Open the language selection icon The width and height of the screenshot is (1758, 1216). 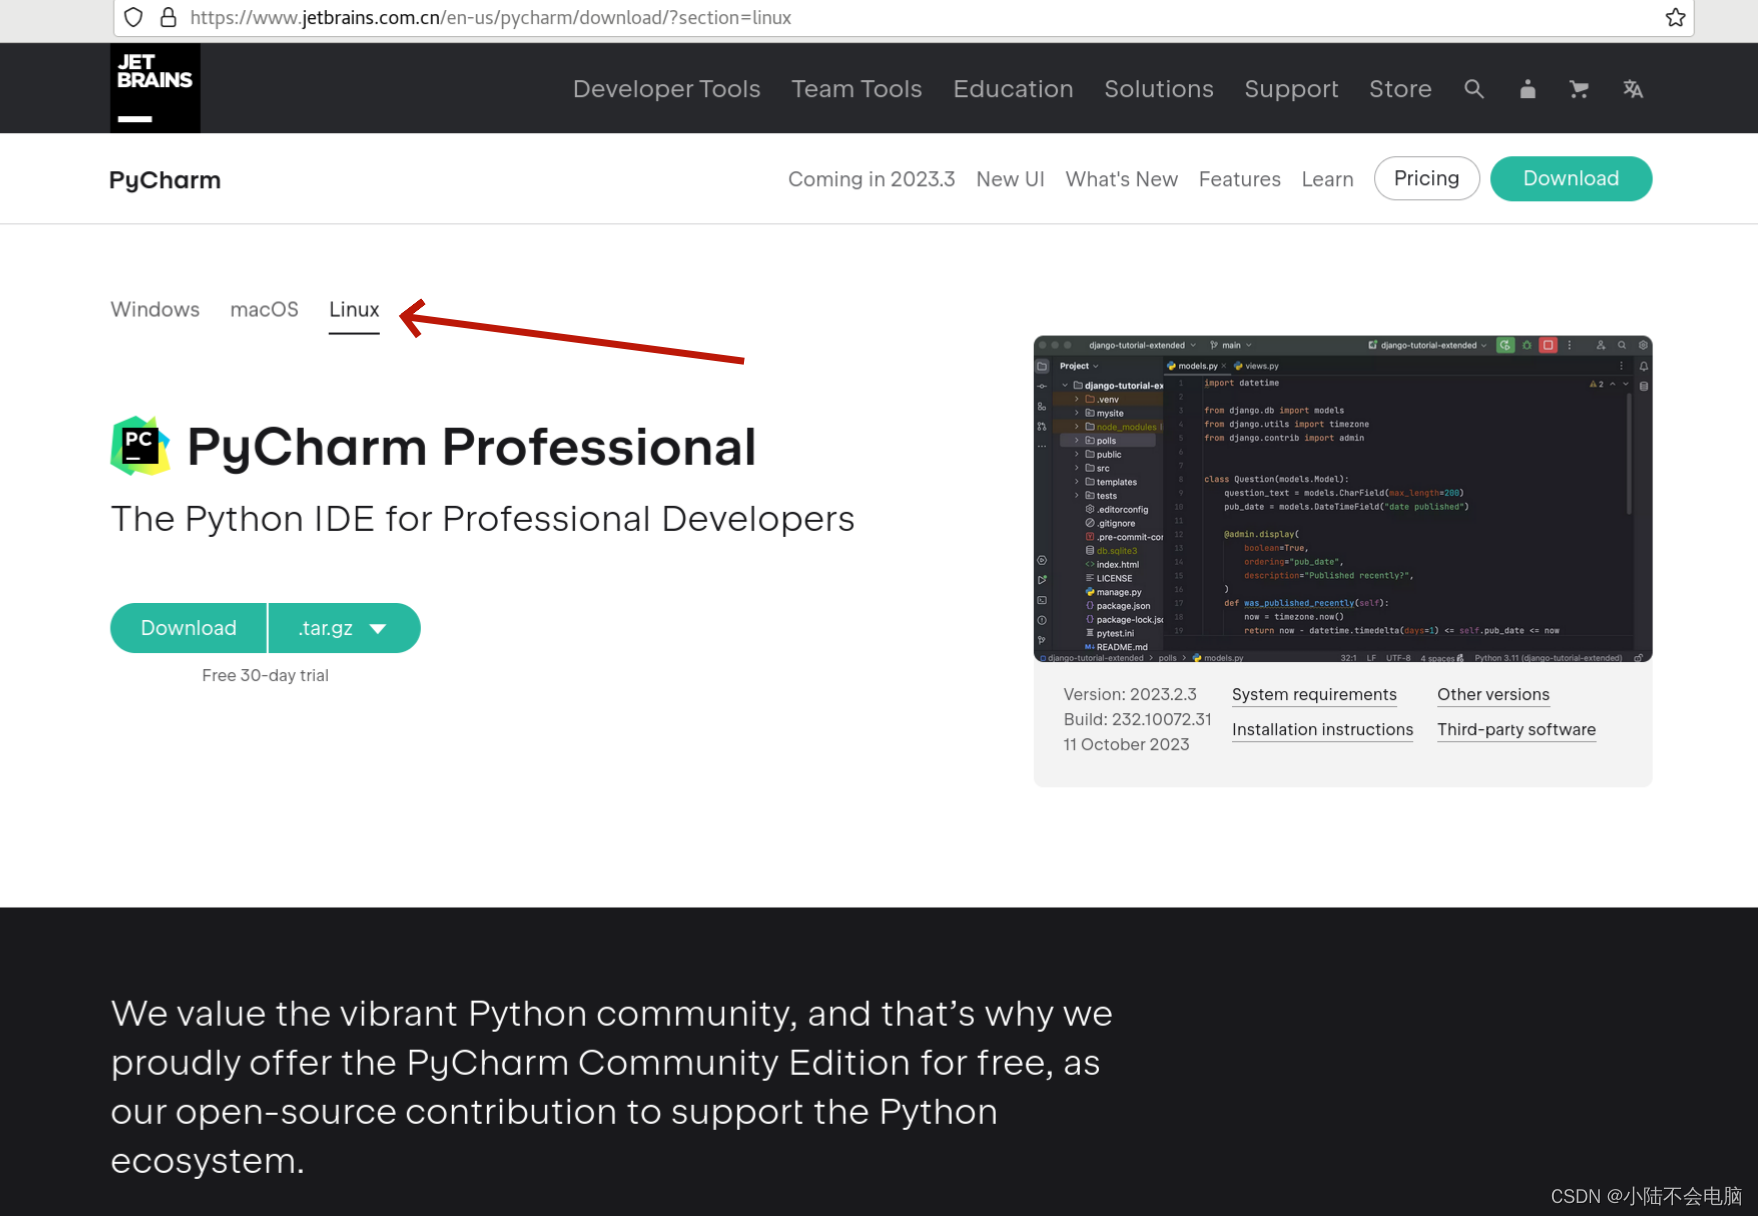[1632, 89]
